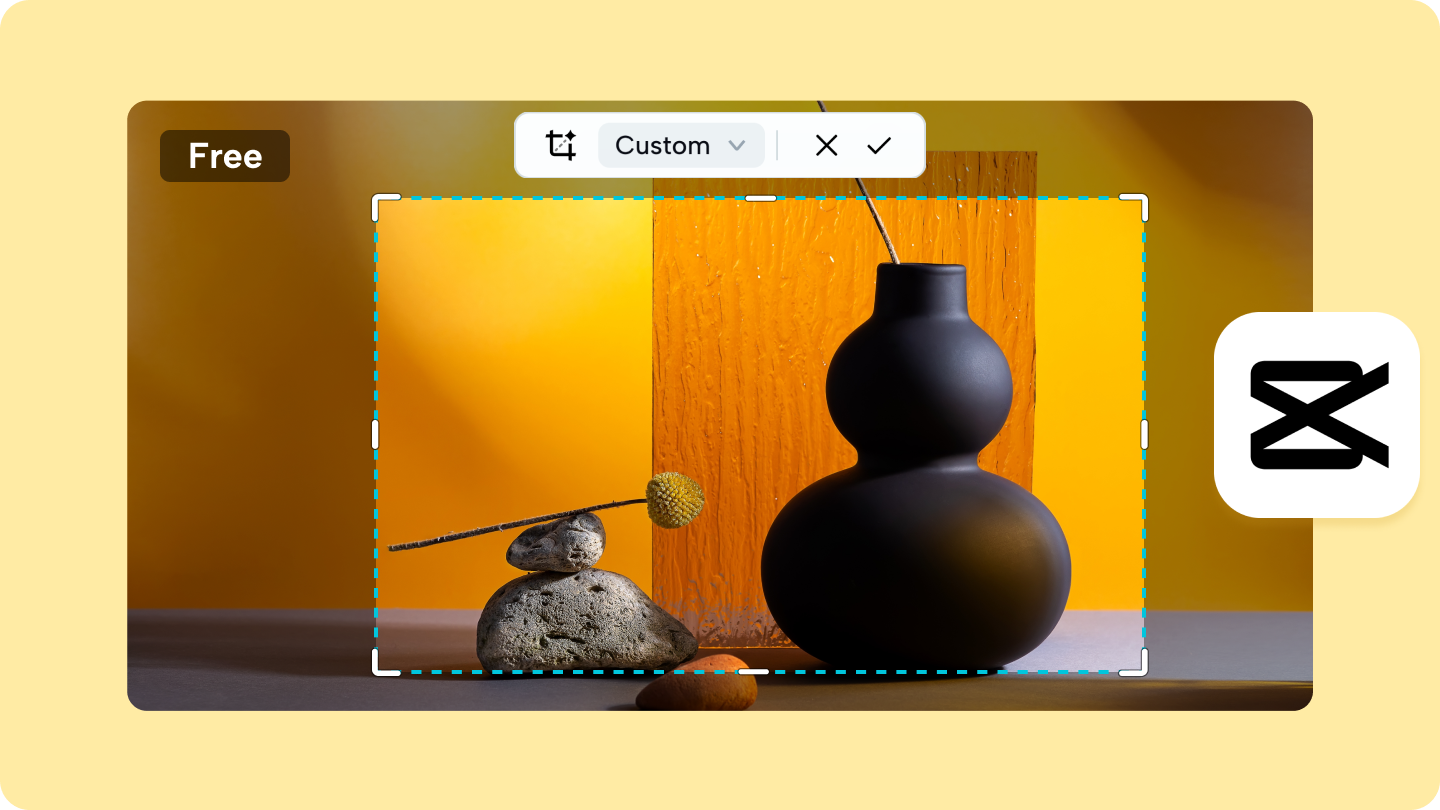The height and width of the screenshot is (810, 1440).
Task: Click the right edge crop handle
Action: [1147, 435]
